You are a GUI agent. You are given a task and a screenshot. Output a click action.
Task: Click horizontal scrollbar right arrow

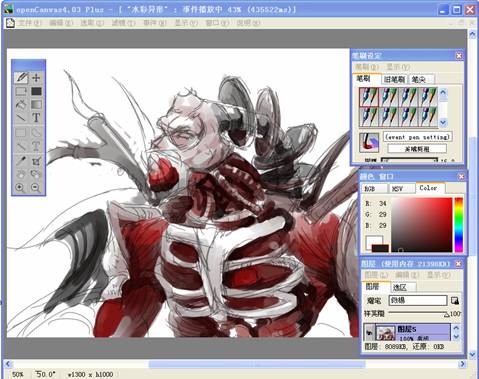tap(462, 364)
